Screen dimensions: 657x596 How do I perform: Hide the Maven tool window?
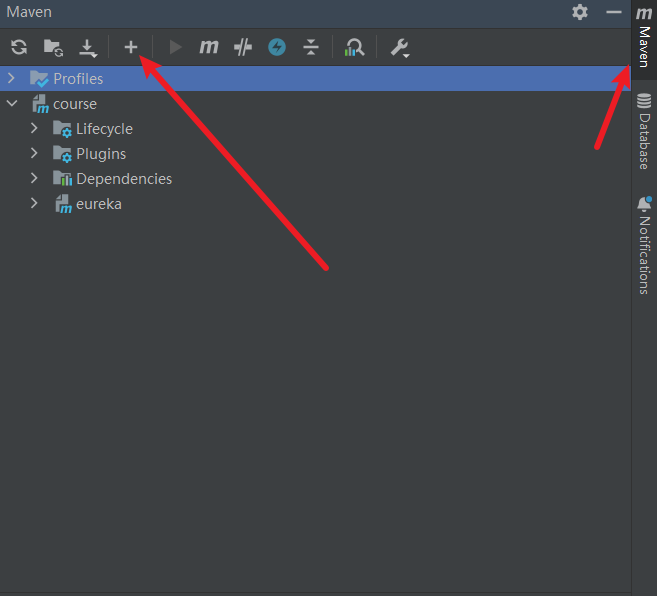614,12
